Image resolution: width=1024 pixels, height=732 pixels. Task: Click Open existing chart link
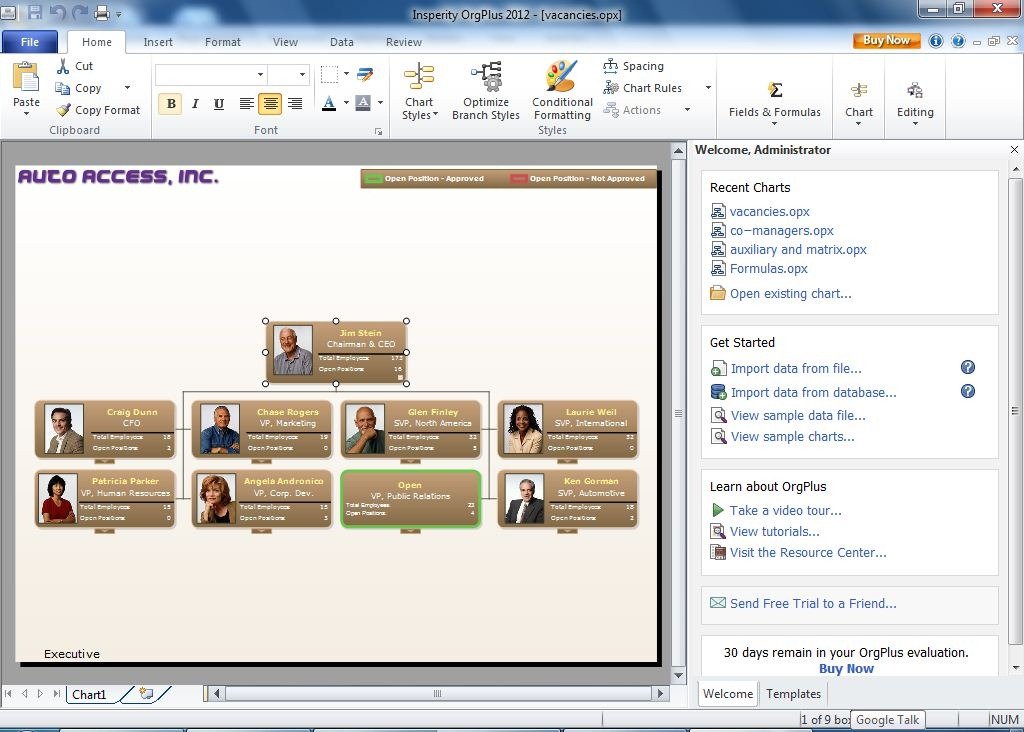point(791,293)
